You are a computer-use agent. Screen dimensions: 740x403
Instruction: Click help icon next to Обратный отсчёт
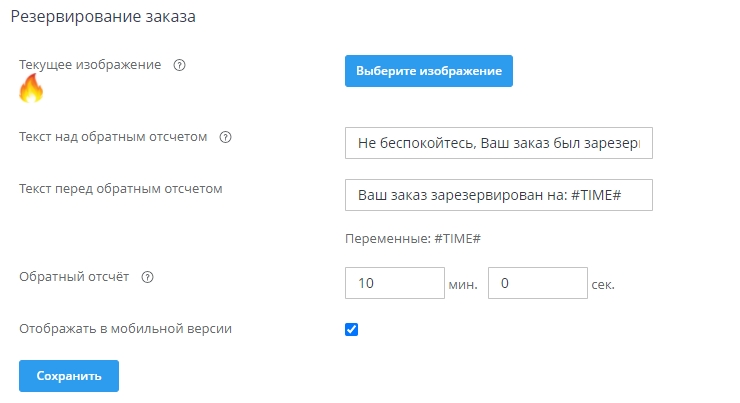coord(148,278)
